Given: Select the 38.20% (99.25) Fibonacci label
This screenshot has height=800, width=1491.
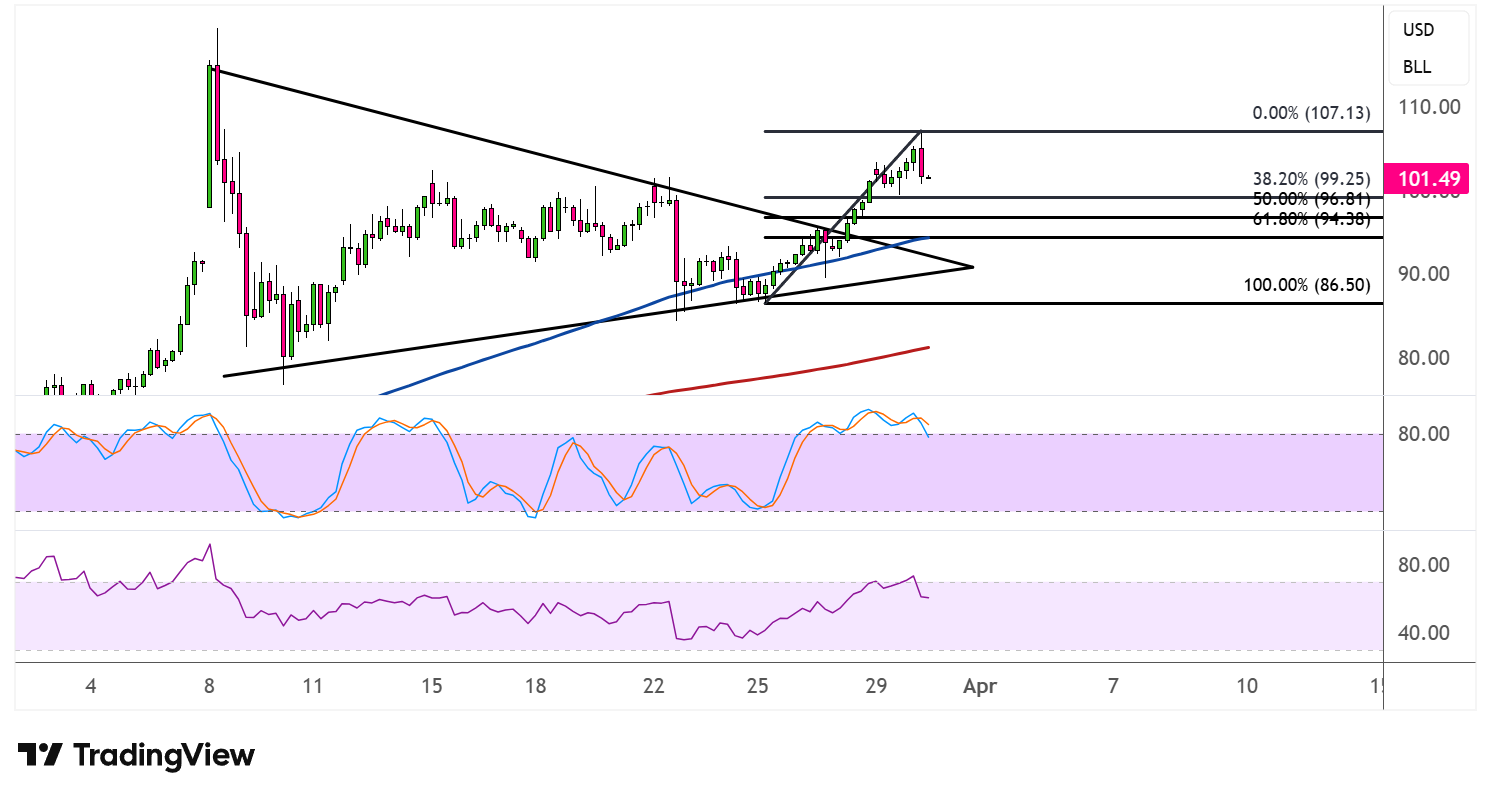Looking at the screenshot, I should [x=1311, y=180].
